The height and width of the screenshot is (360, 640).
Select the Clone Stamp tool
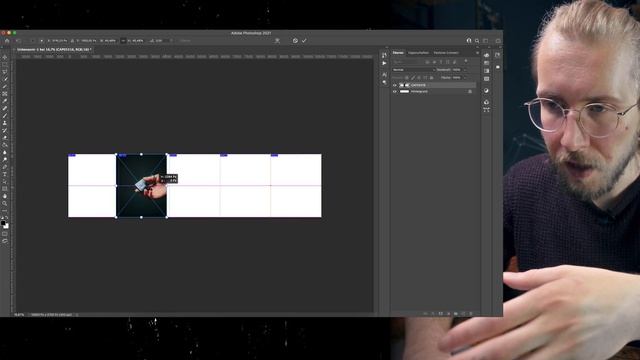[5, 123]
